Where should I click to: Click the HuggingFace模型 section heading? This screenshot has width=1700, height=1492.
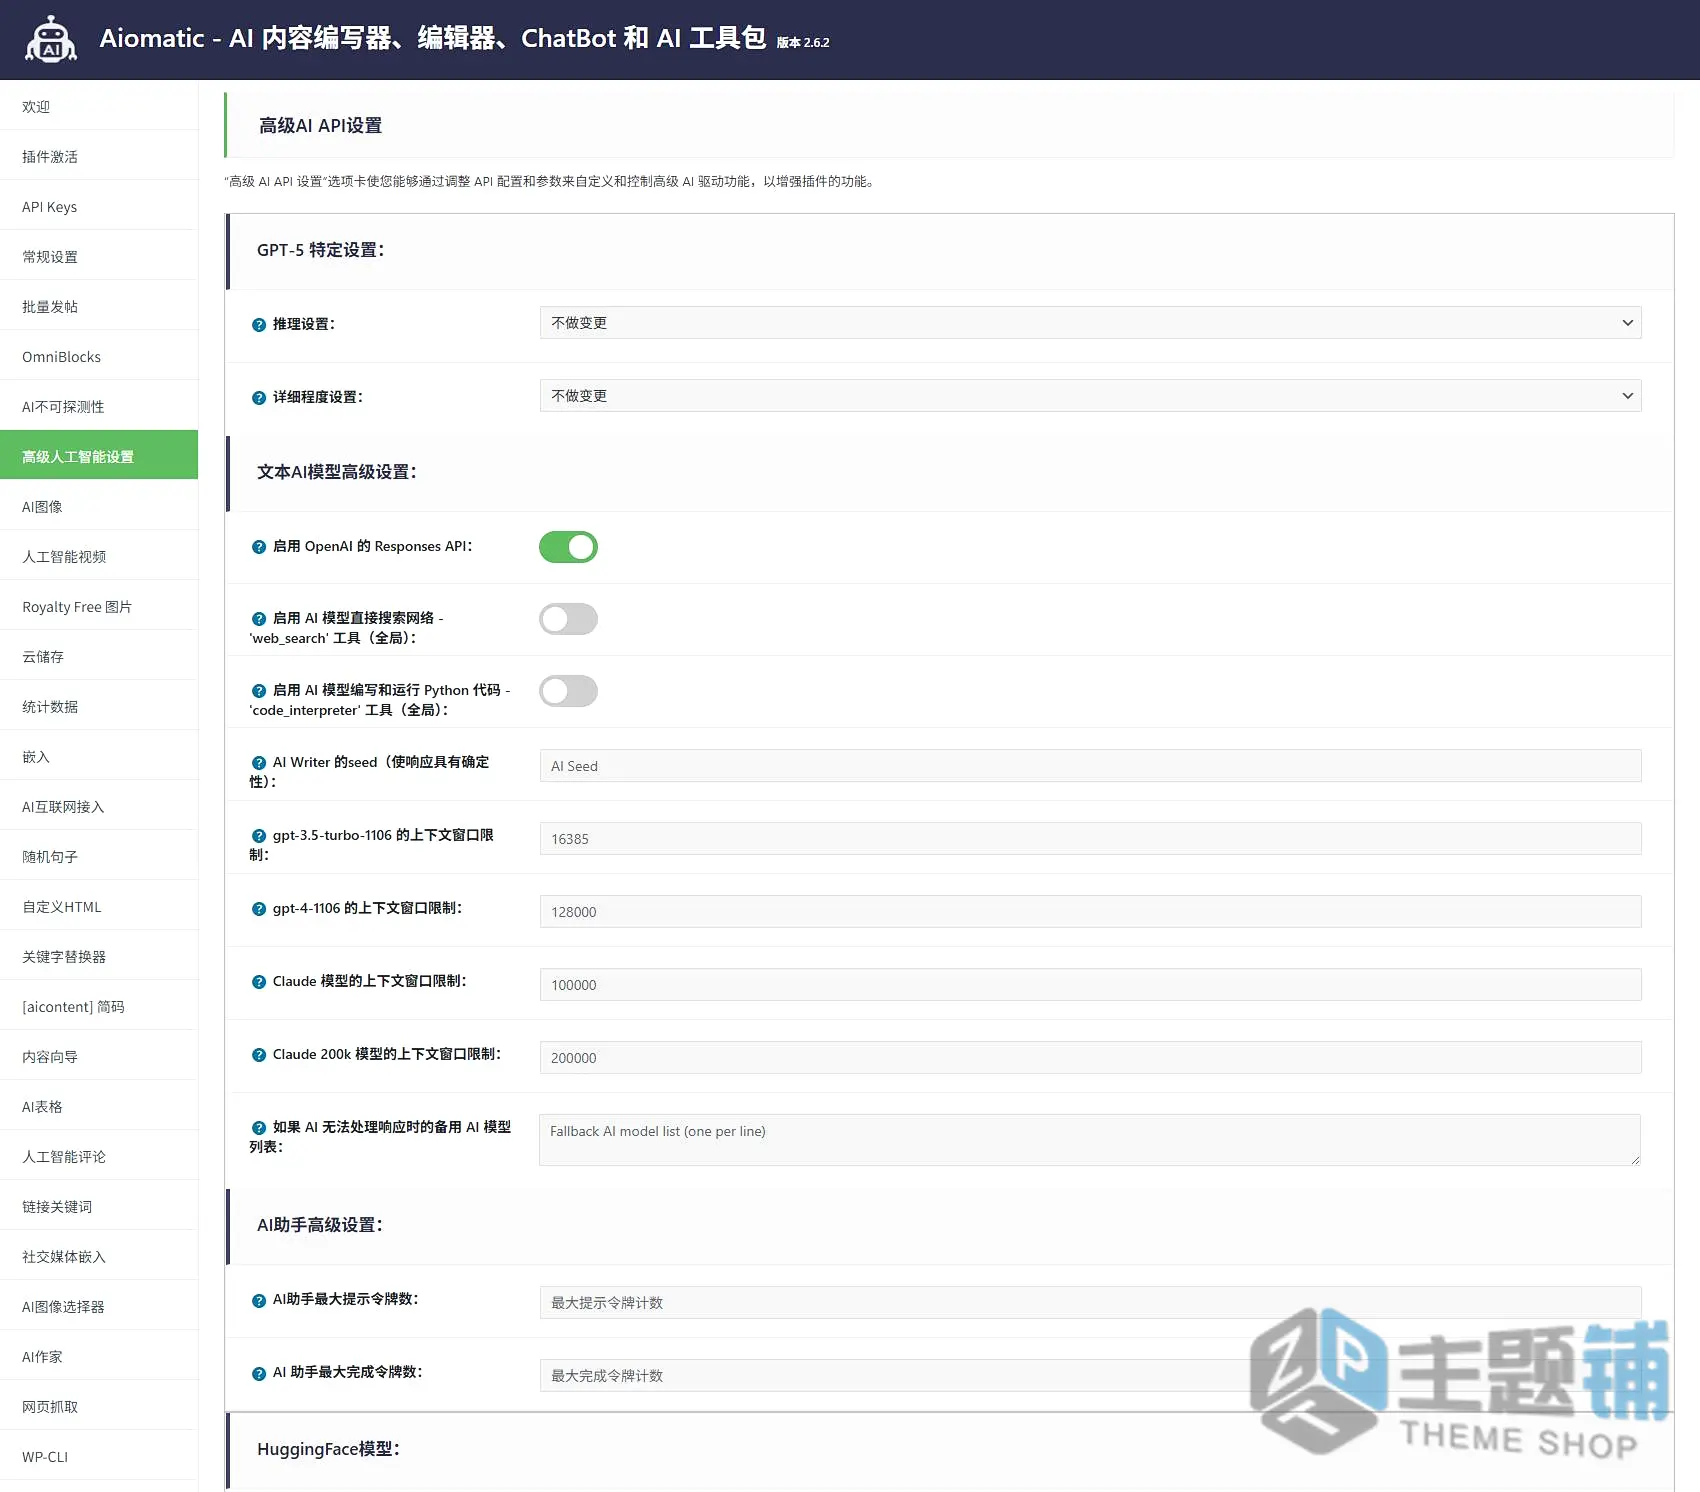[328, 1449]
